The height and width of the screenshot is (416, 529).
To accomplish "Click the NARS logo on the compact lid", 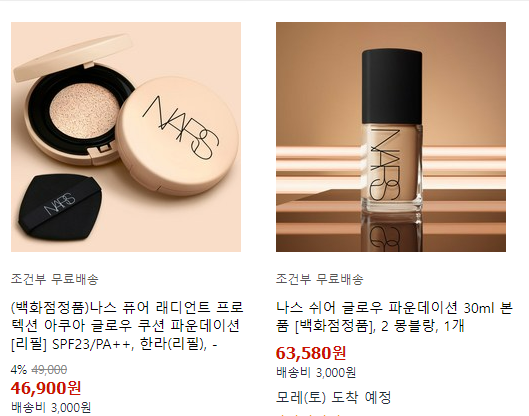I will click(180, 128).
